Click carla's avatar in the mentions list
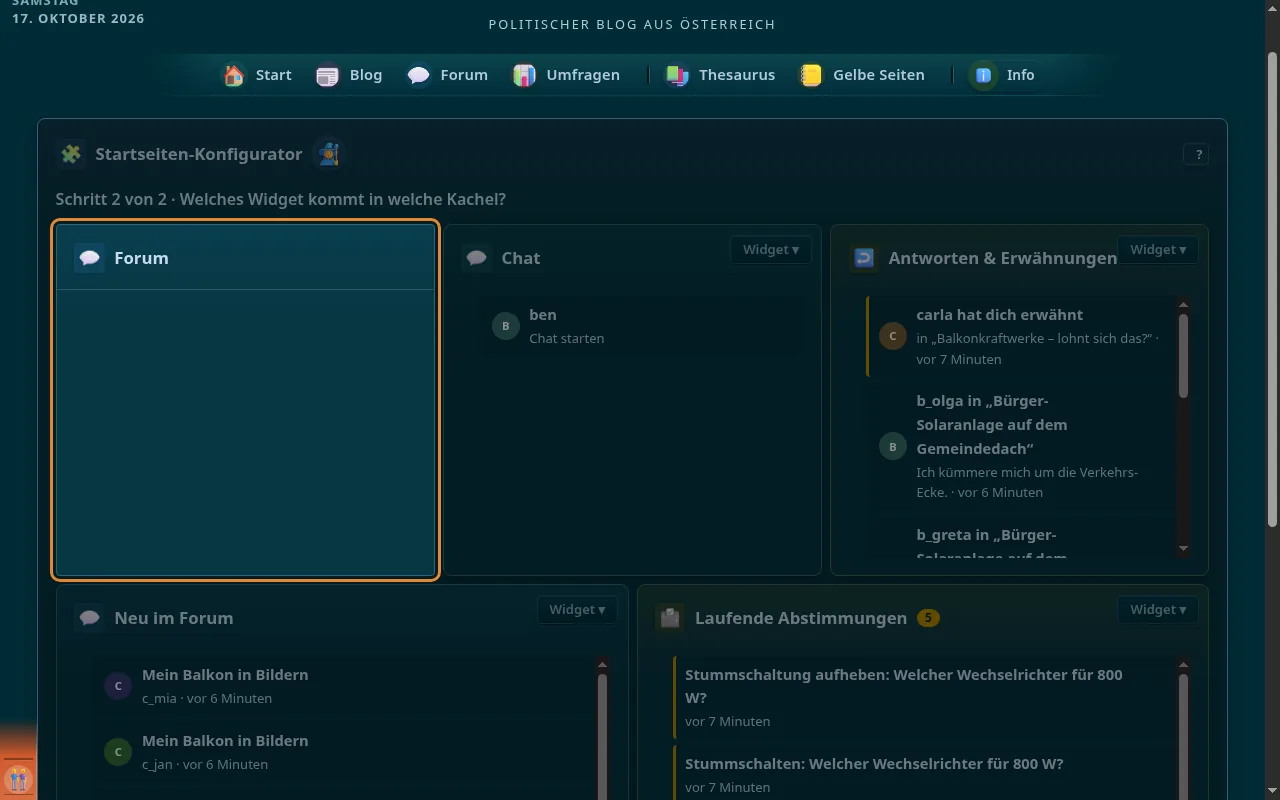This screenshot has height=800, width=1280. (x=893, y=336)
